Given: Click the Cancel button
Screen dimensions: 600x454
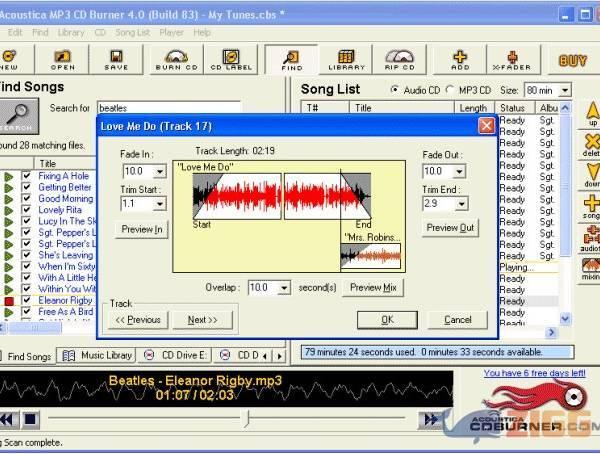Looking at the screenshot, I should [x=458, y=320].
